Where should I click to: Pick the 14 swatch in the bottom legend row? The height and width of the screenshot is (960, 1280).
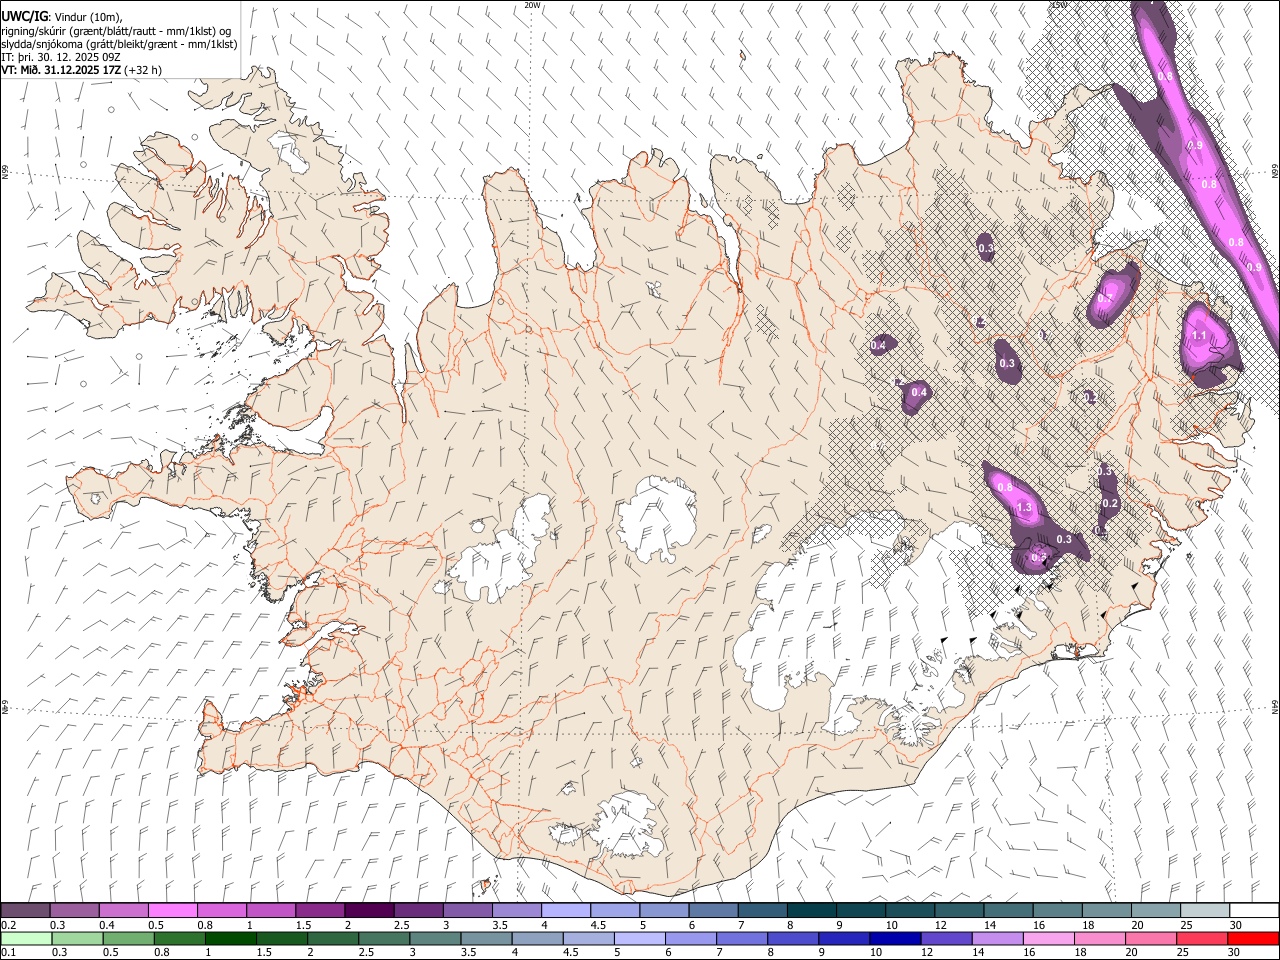[996, 938]
